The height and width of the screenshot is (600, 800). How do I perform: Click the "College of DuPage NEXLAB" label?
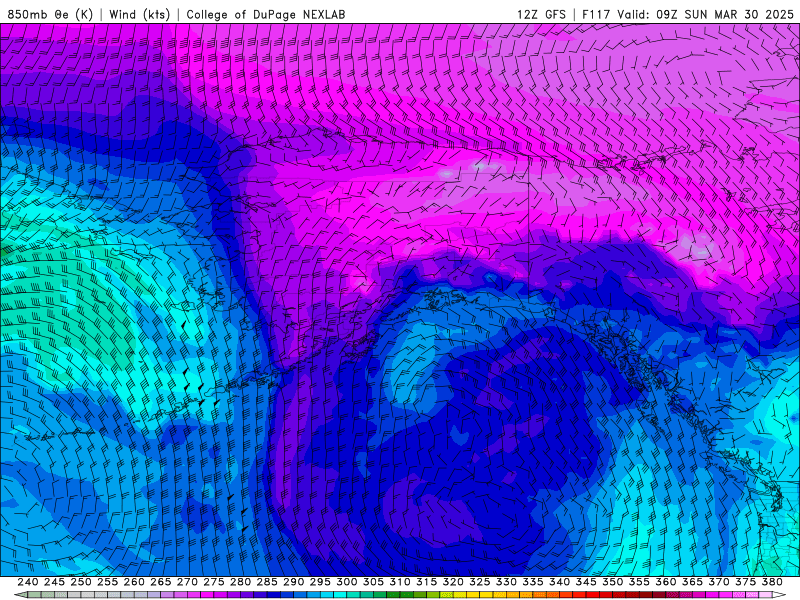coord(266,14)
